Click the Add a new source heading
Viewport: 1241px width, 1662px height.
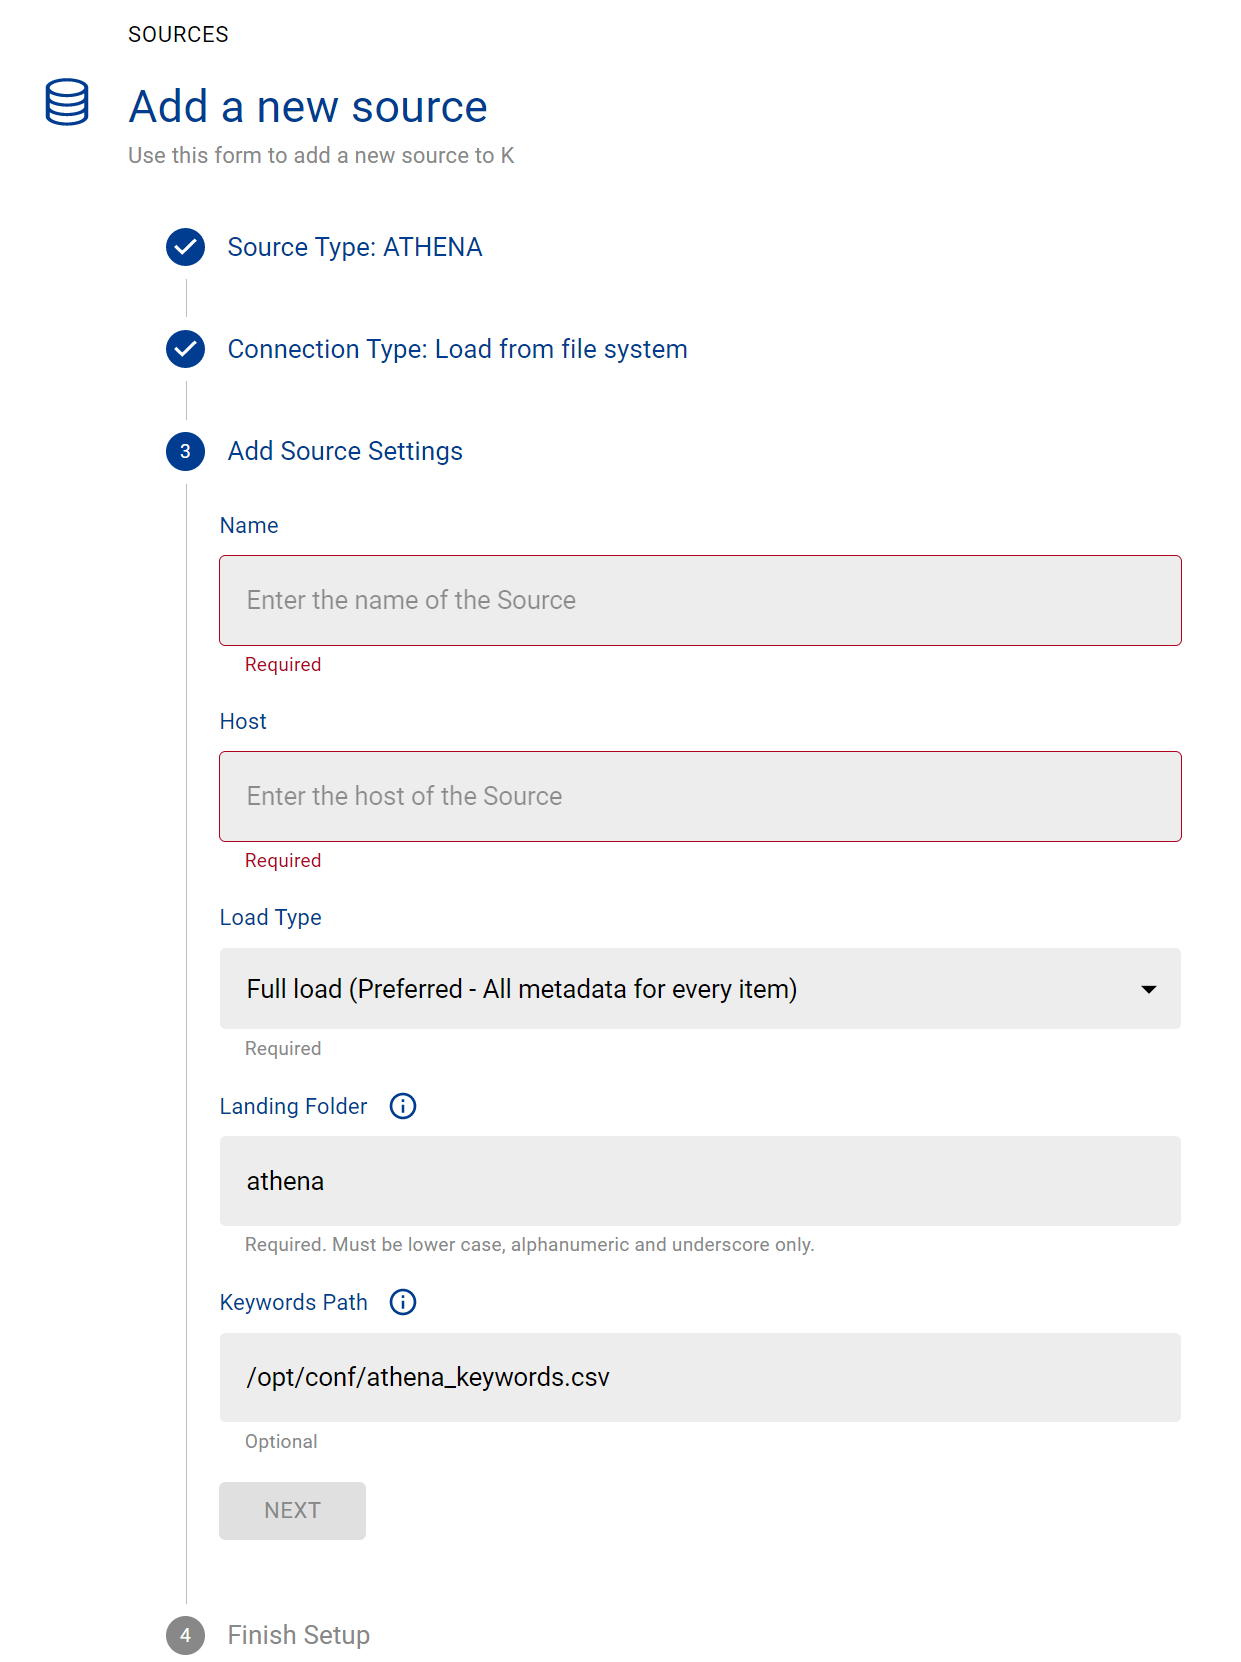click(x=308, y=107)
